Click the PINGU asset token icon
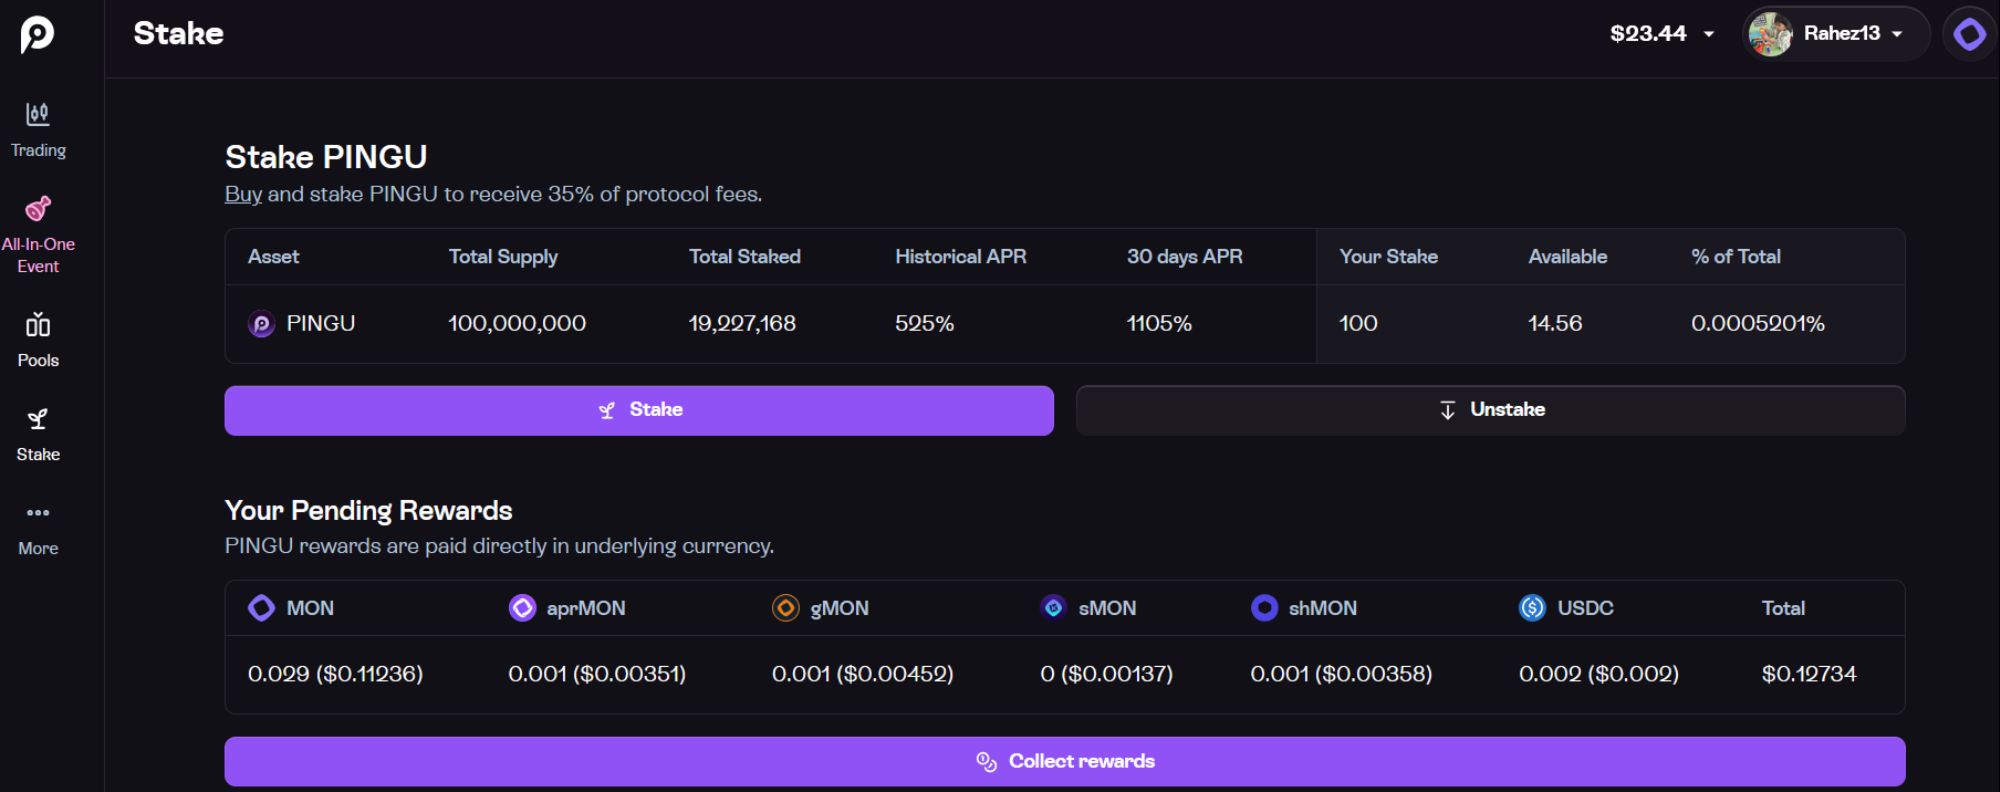2000x792 pixels. coord(261,324)
